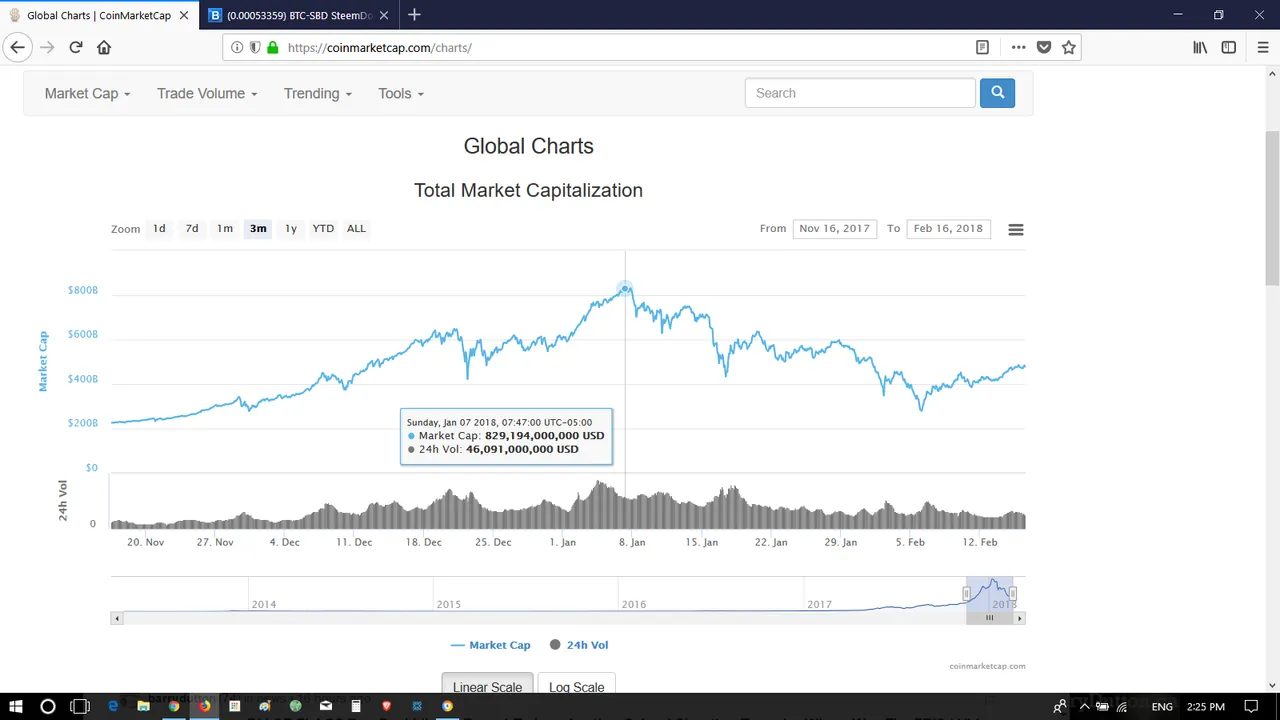Close the Global Charts CoinMarketCap tab

(183, 15)
